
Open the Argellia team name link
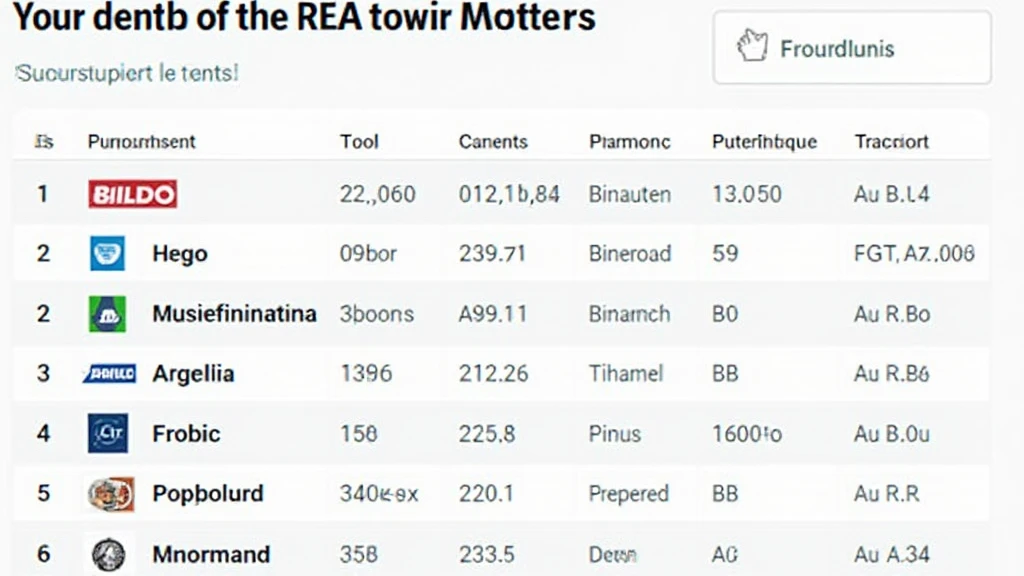pyautogui.click(x=193, y=374)
